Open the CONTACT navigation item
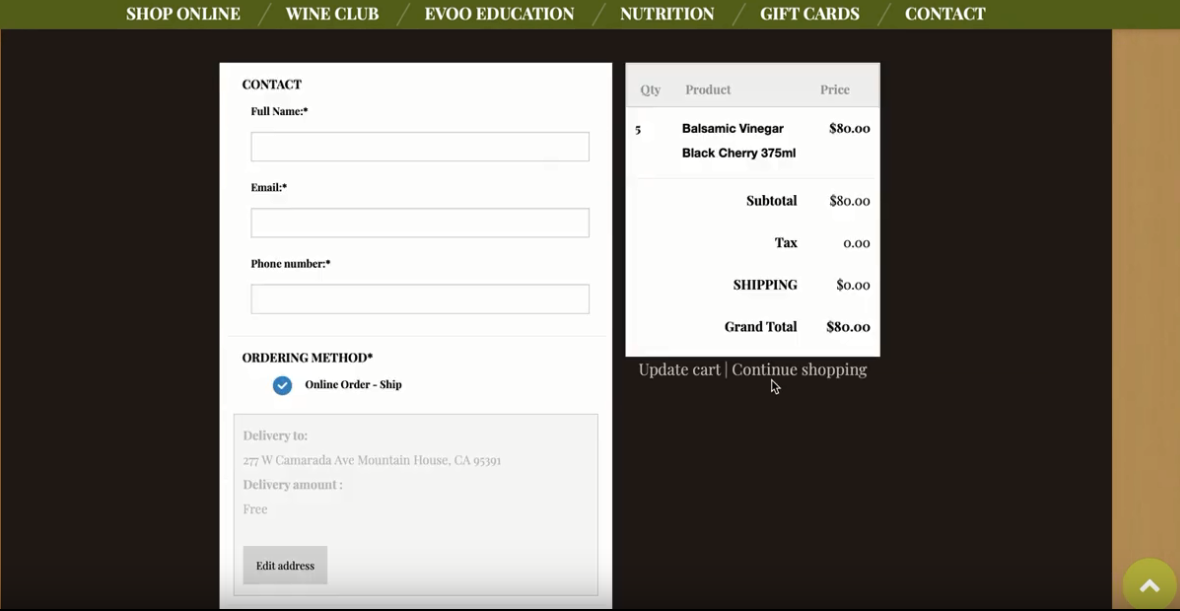Image resolution: width=1180 pixels, height=611 pixels. pos(944,14)
